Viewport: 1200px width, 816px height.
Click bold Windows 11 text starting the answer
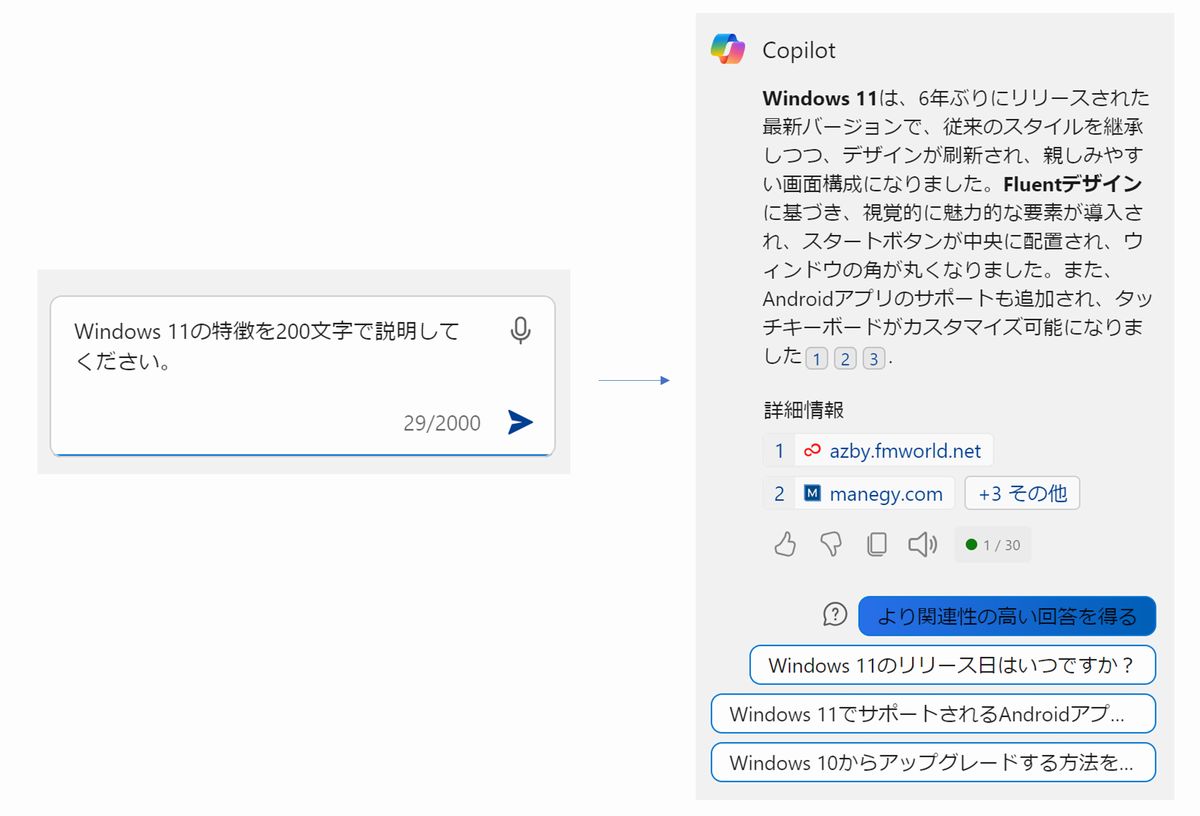[x=819, y=98]
